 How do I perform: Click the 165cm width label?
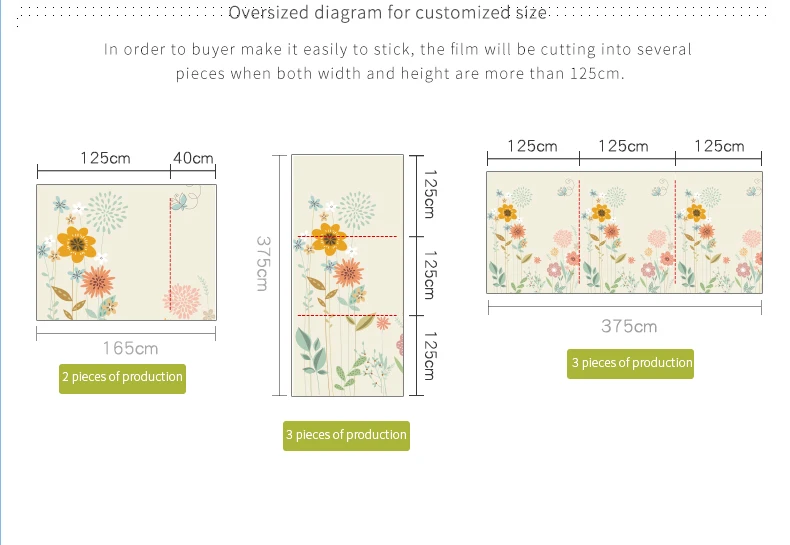[130, 349]
